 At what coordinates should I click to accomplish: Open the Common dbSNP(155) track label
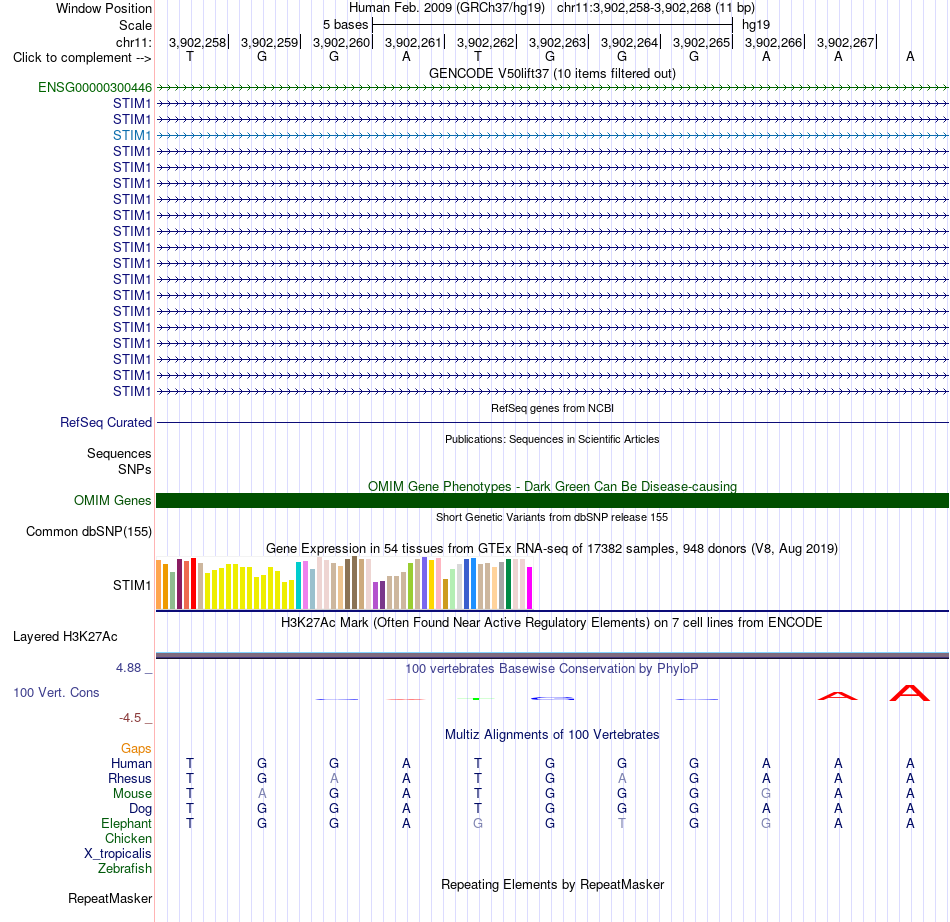[88, 532]
